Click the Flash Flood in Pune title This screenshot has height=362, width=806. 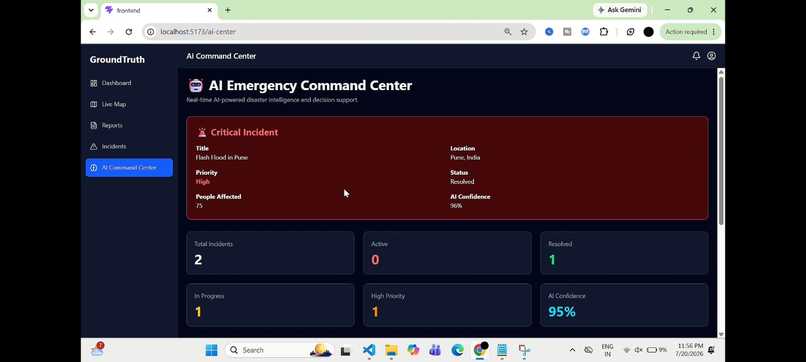tap(222, 157)
